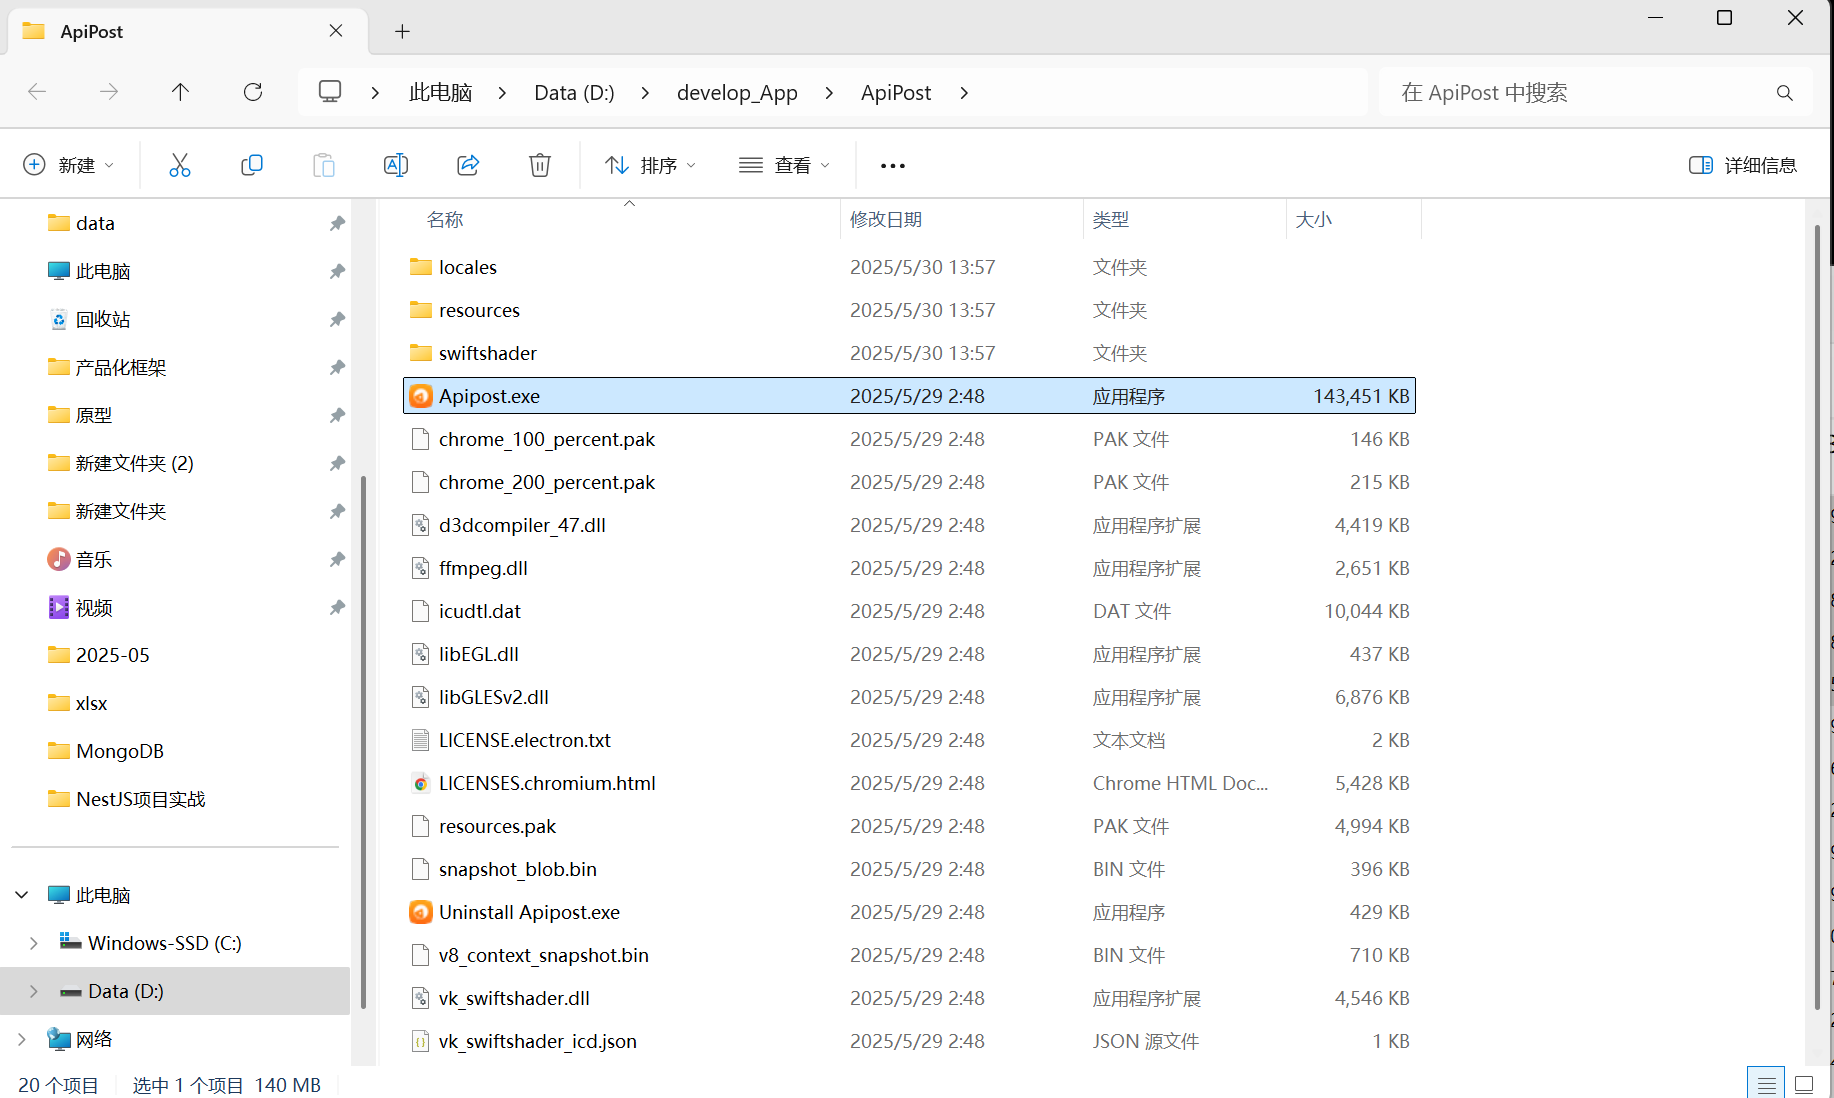Click the Copy icon in toolbar
Viewport: 1834px width, 1098px height.
click(x=252, y=165)
